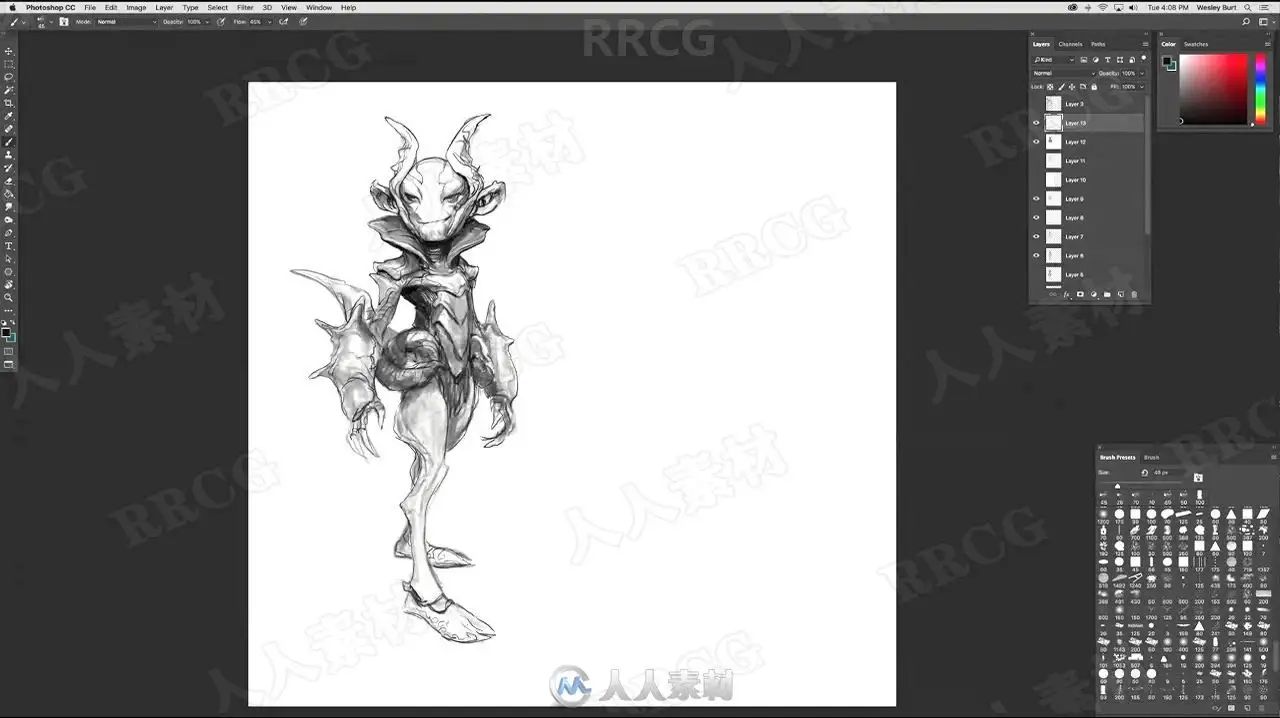Hide Layer 7 via its eye icon
The height and width of the screenshot is (718, 1280).
1036,237
